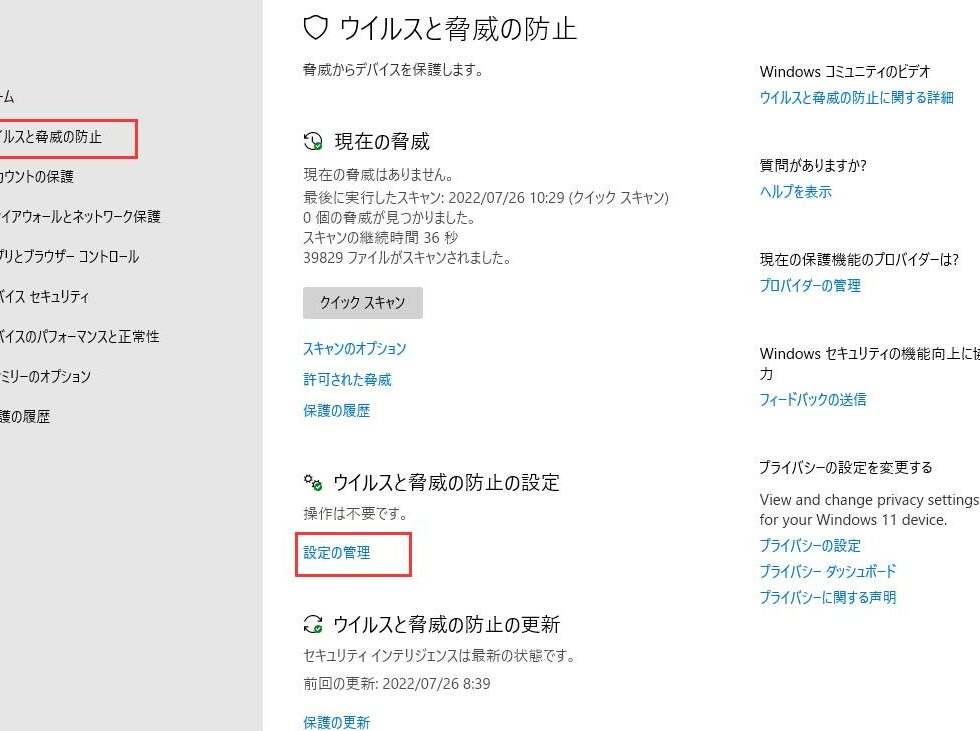Open the 保護の更新 link
Viewport: 980px width, 731px height.
pos(336,722)
